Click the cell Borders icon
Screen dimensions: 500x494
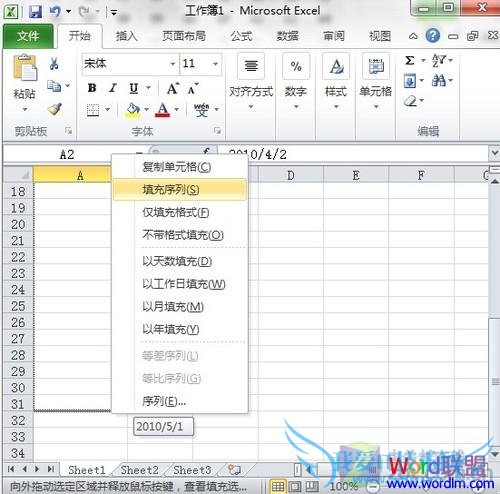click(93, 110)
